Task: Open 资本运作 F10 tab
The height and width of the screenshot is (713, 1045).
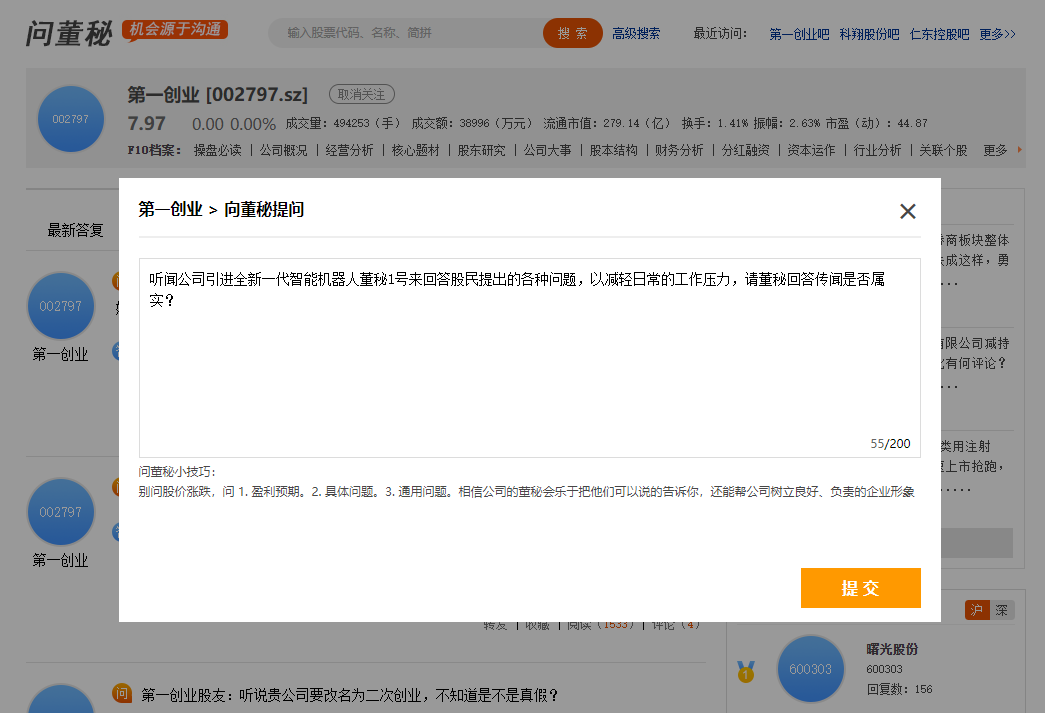Action: (811, 151)
